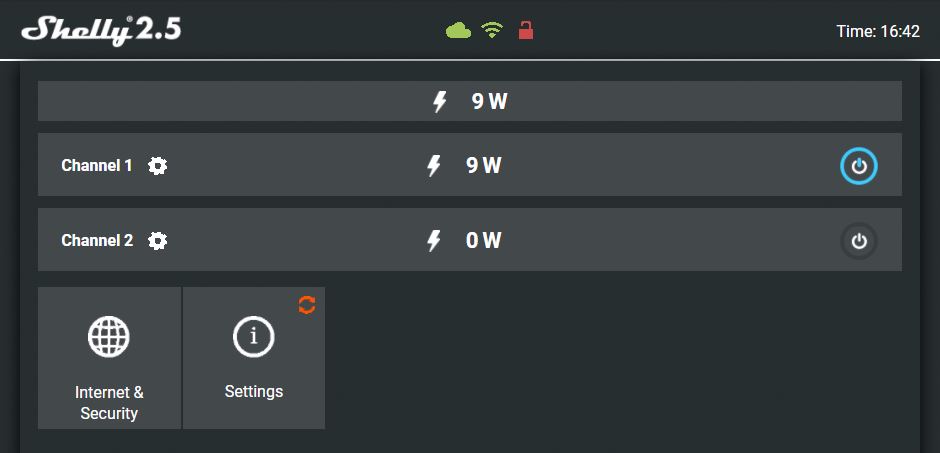Expand the Internet & Security section
Image resolution: width=940 pixels, height=453 pixels.
coord(109,358)
